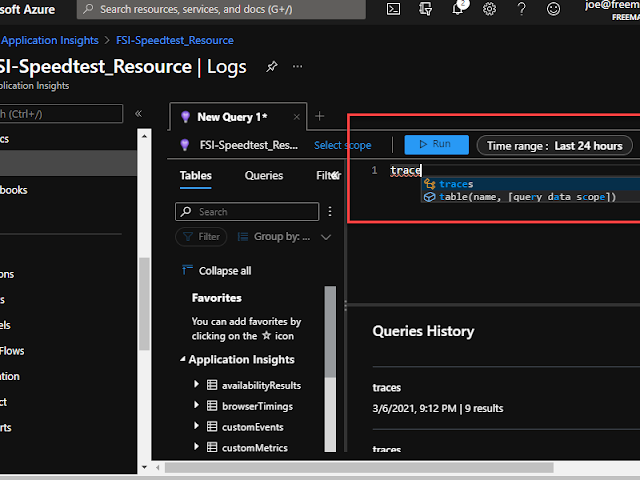640x480 pixels.
Task: Open the help question mark
Action: pos(521,9)
